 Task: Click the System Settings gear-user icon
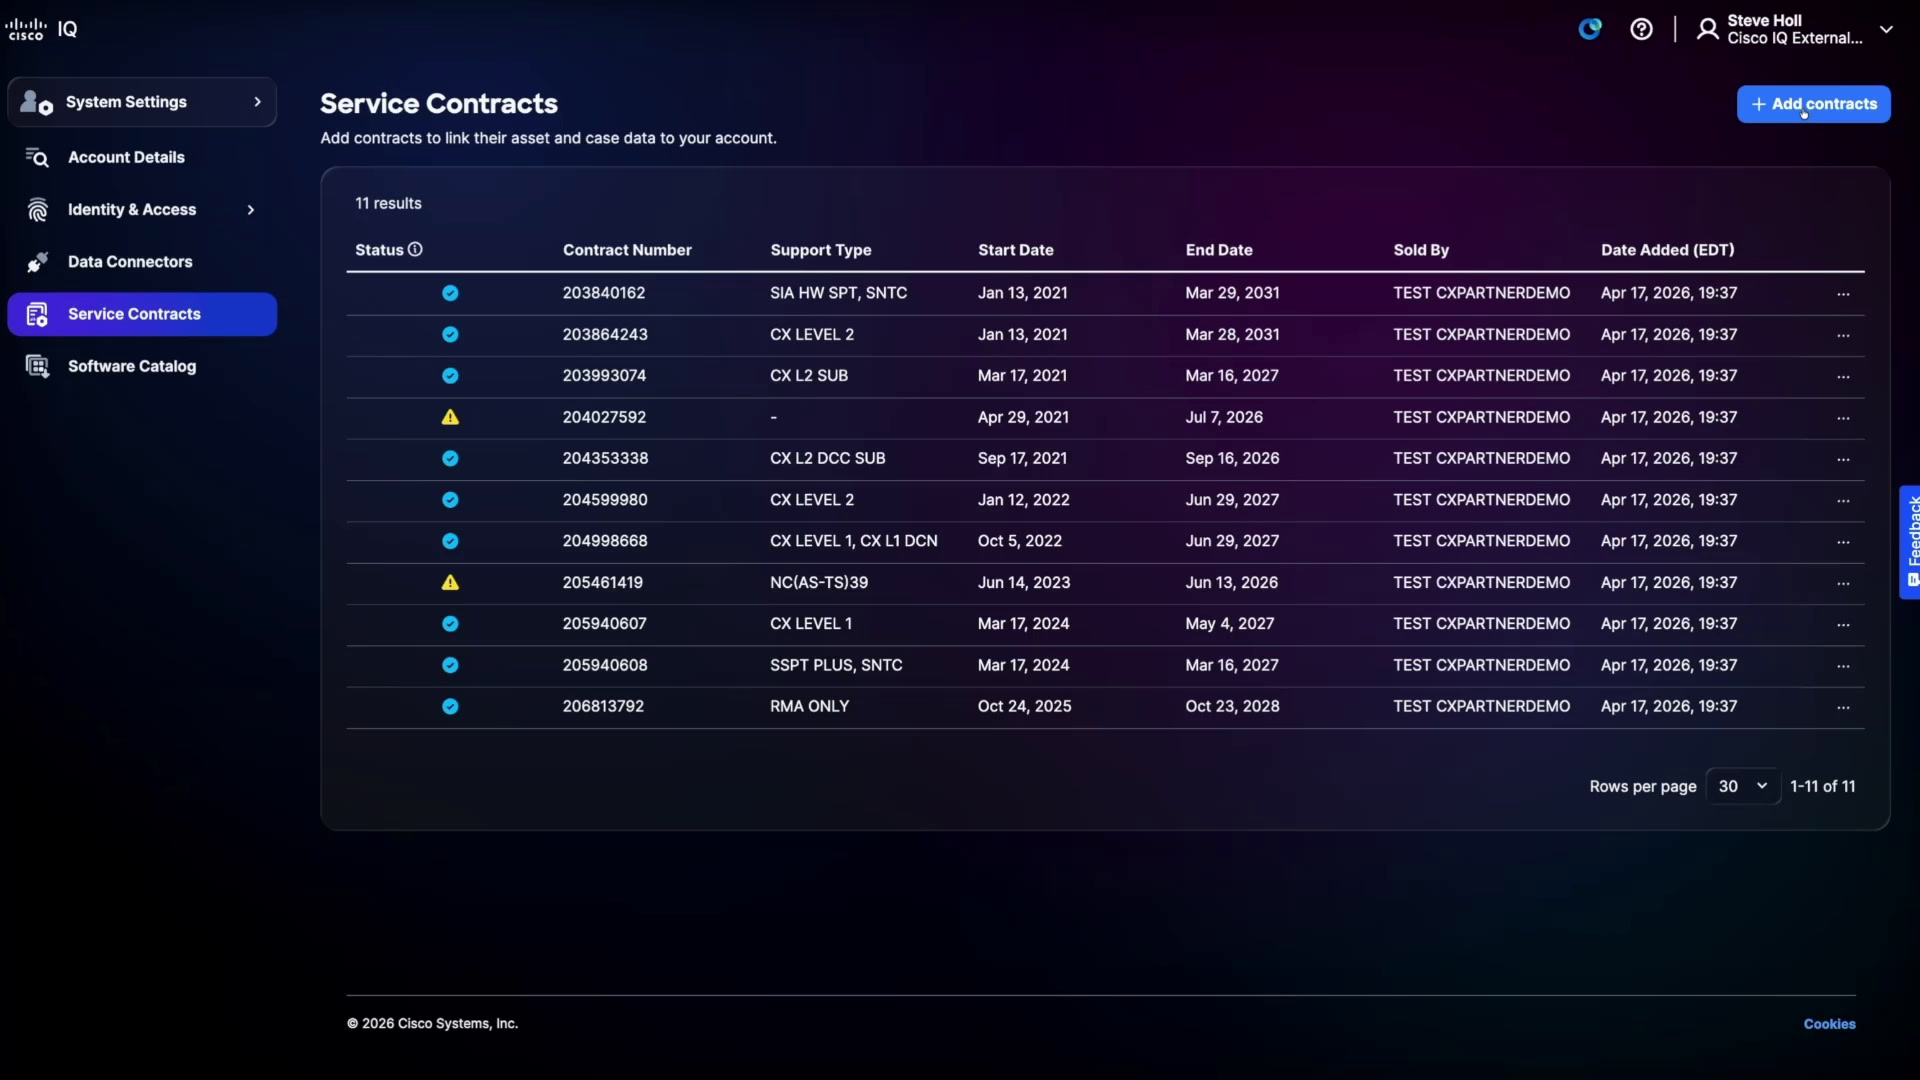tap(36, 102)
